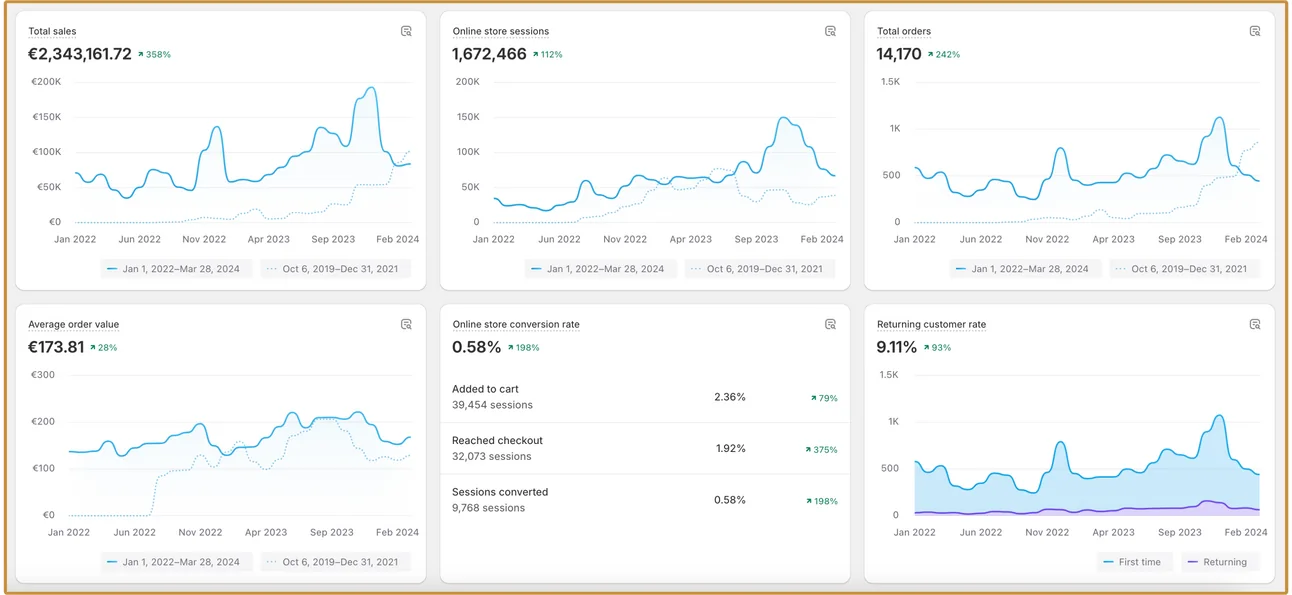Select the 9.11% returning customer rate

[x=897, y=347]
